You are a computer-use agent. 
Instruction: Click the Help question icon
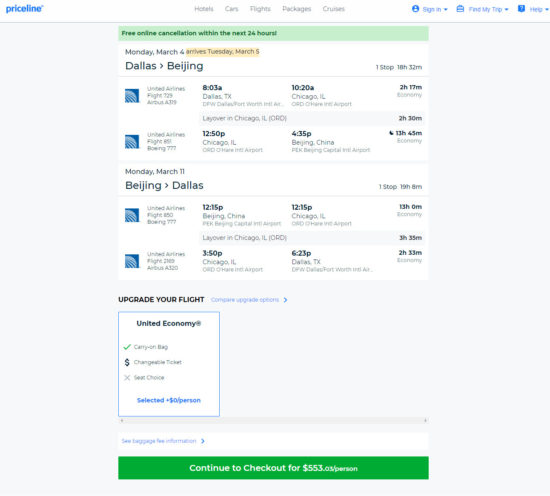pyautogui.click(x=521, y=9)
